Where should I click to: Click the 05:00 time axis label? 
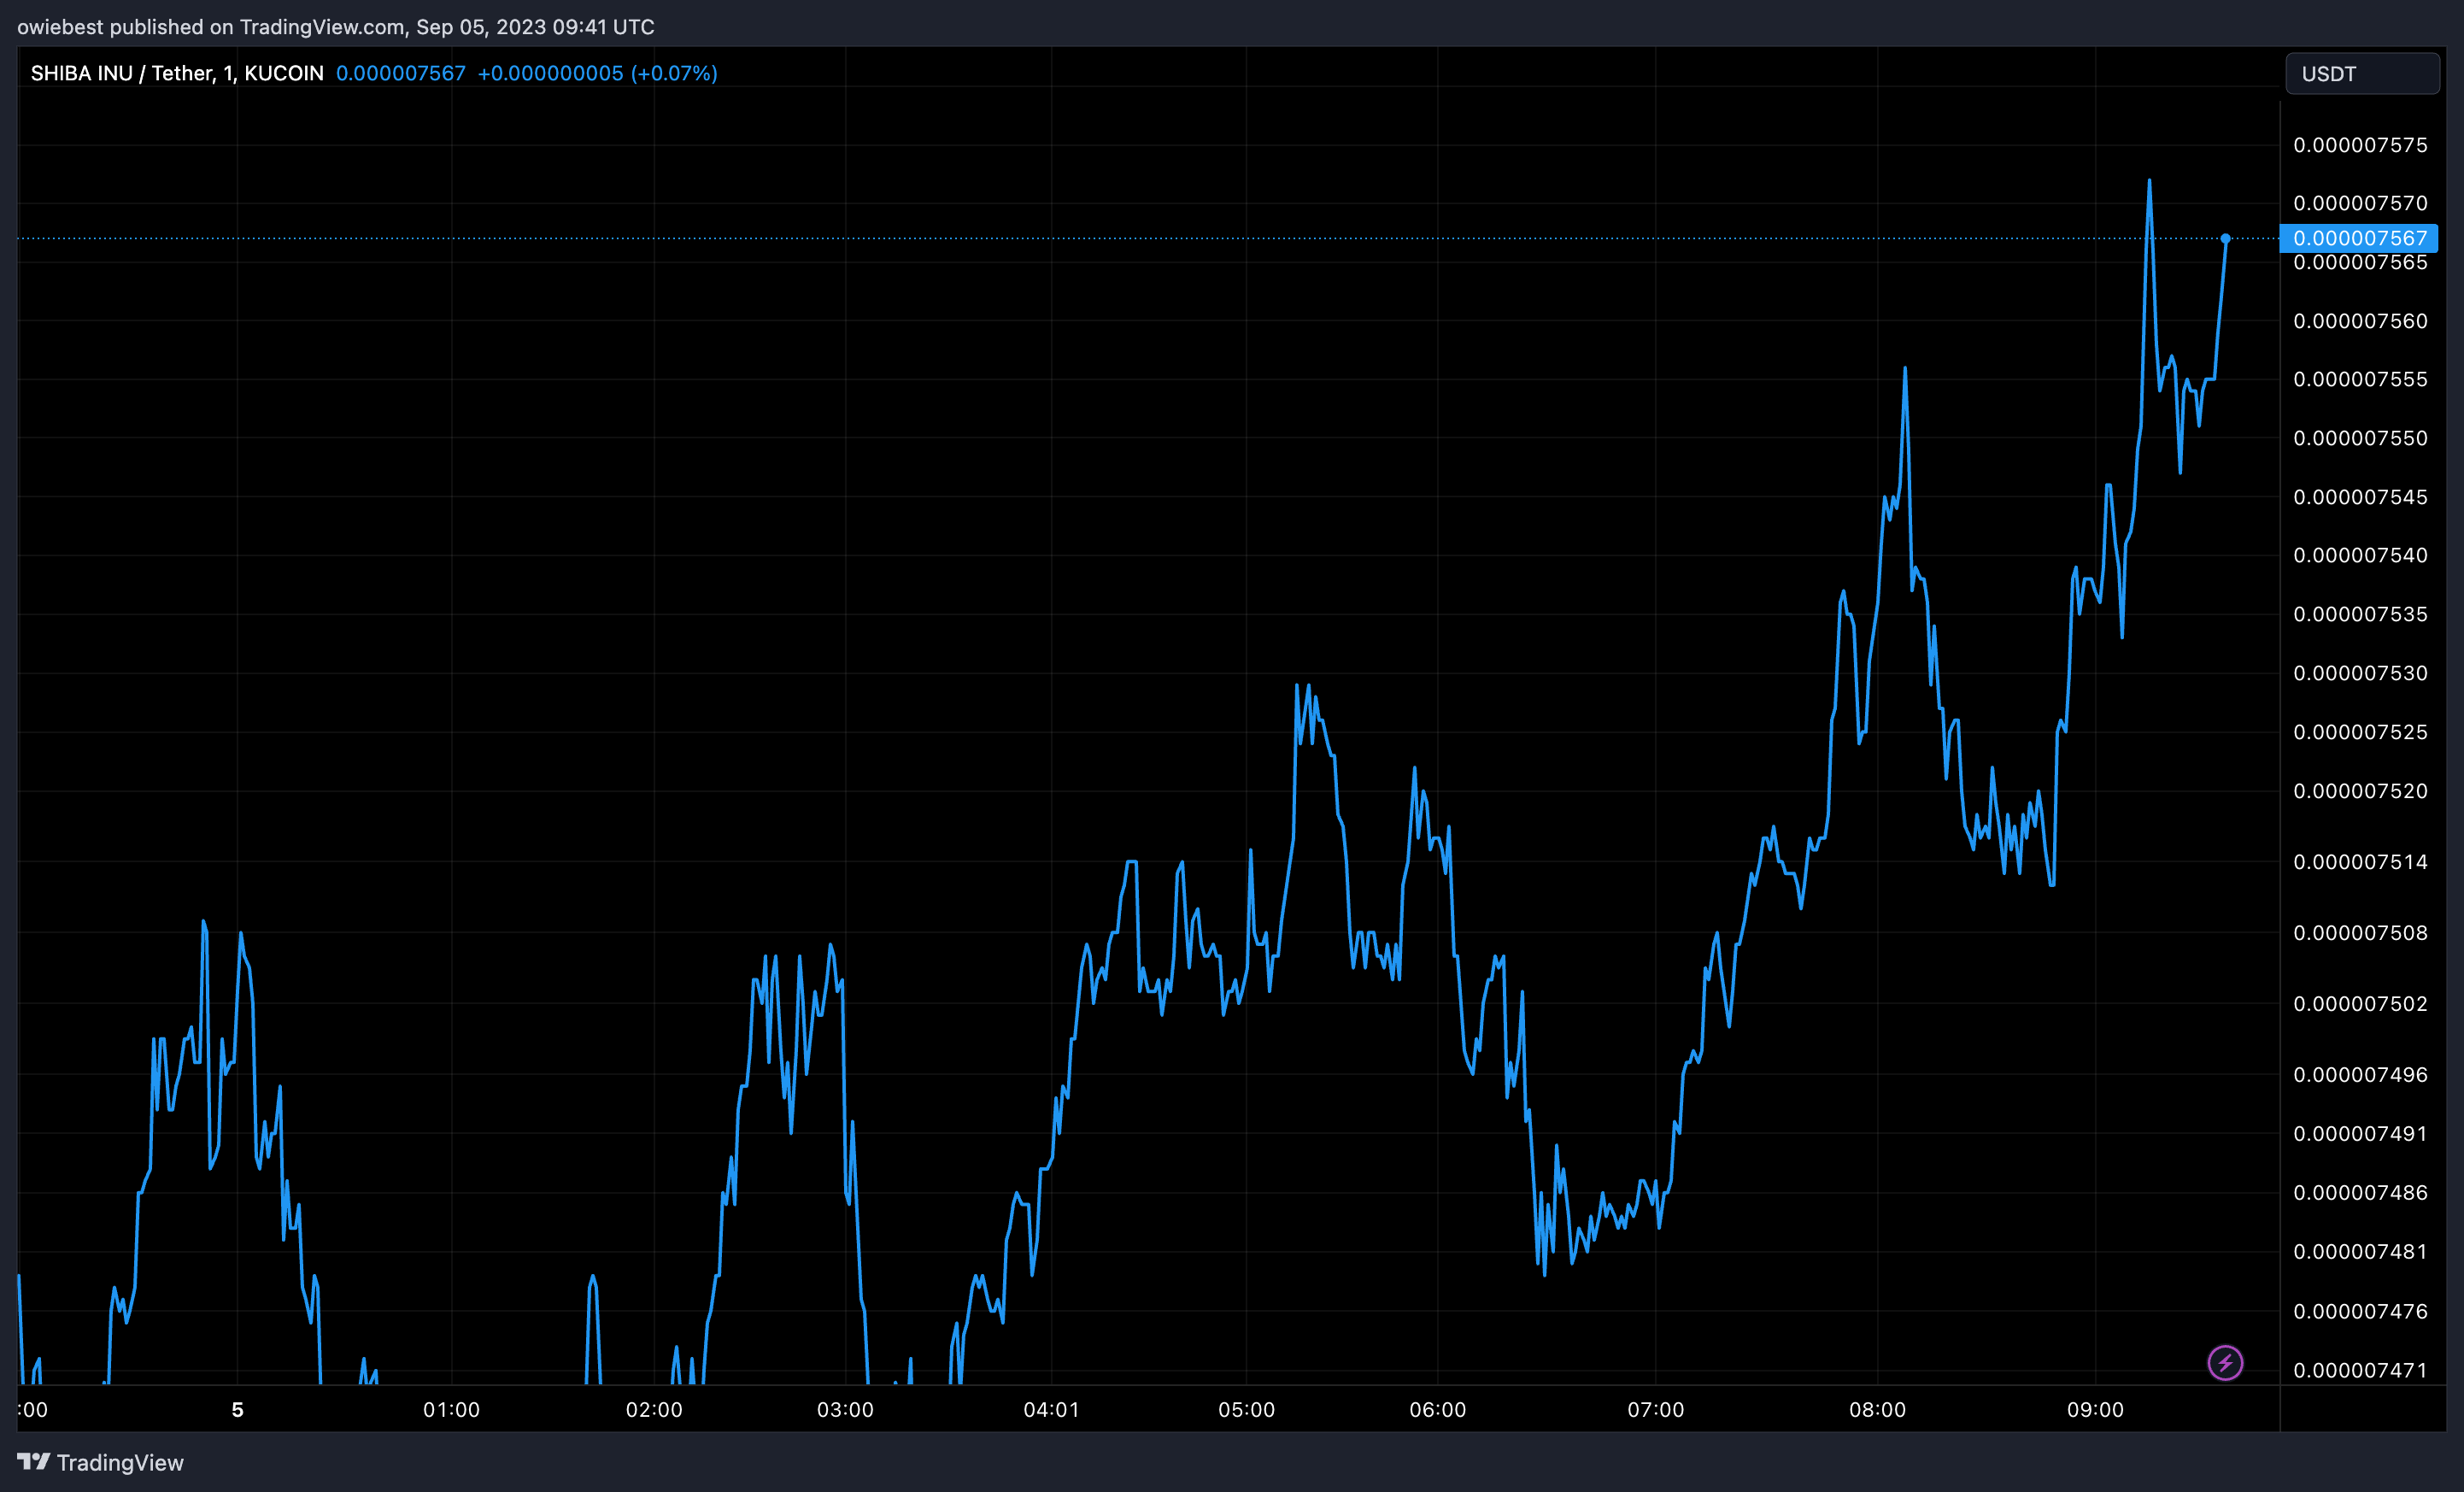pyautogui.click(x=1246, y=1410)
